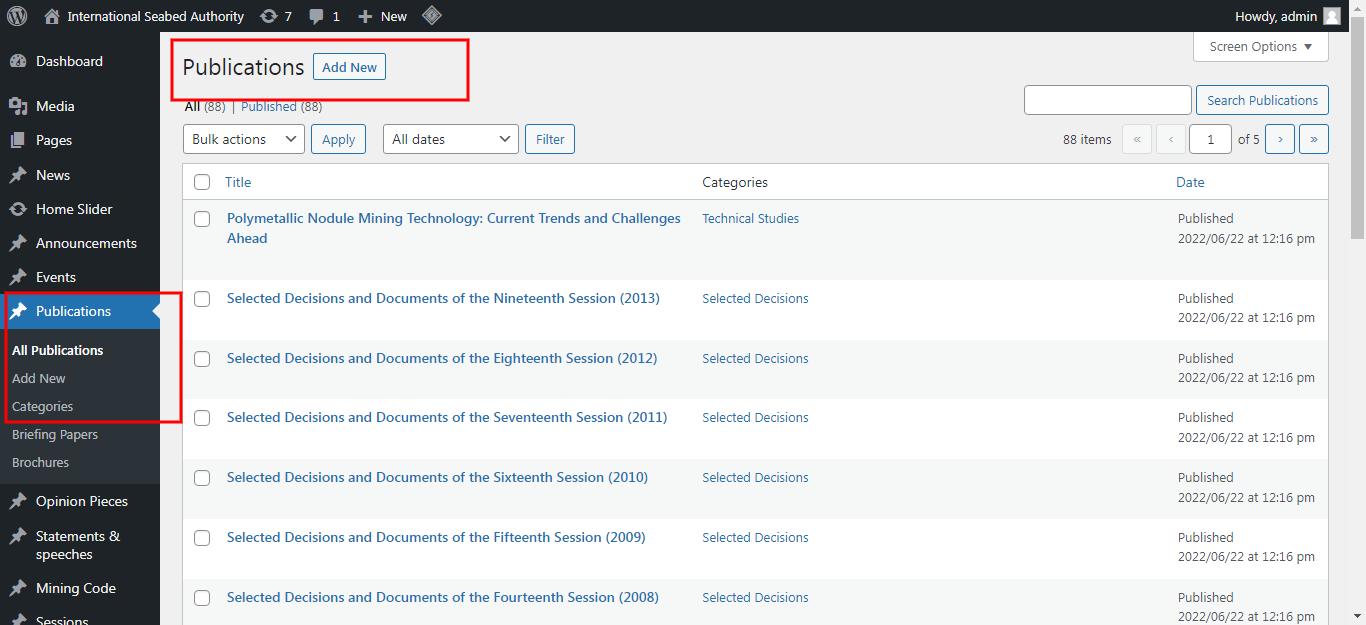The image size is (1366, 625).
Task: Go to the previous page arrow button
Action: click(x=1171, y=139)
